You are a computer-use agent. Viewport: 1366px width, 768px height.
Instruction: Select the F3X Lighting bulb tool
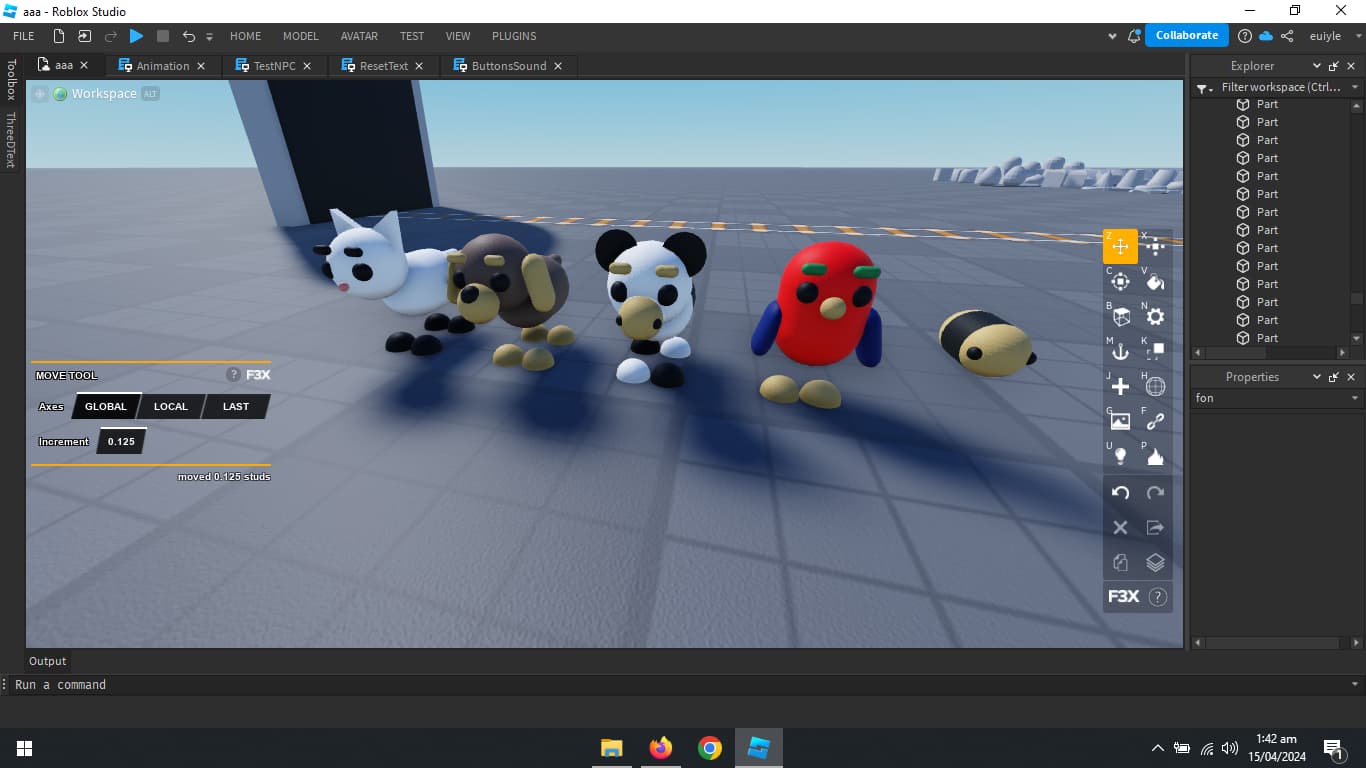(x=1120, y=457)
